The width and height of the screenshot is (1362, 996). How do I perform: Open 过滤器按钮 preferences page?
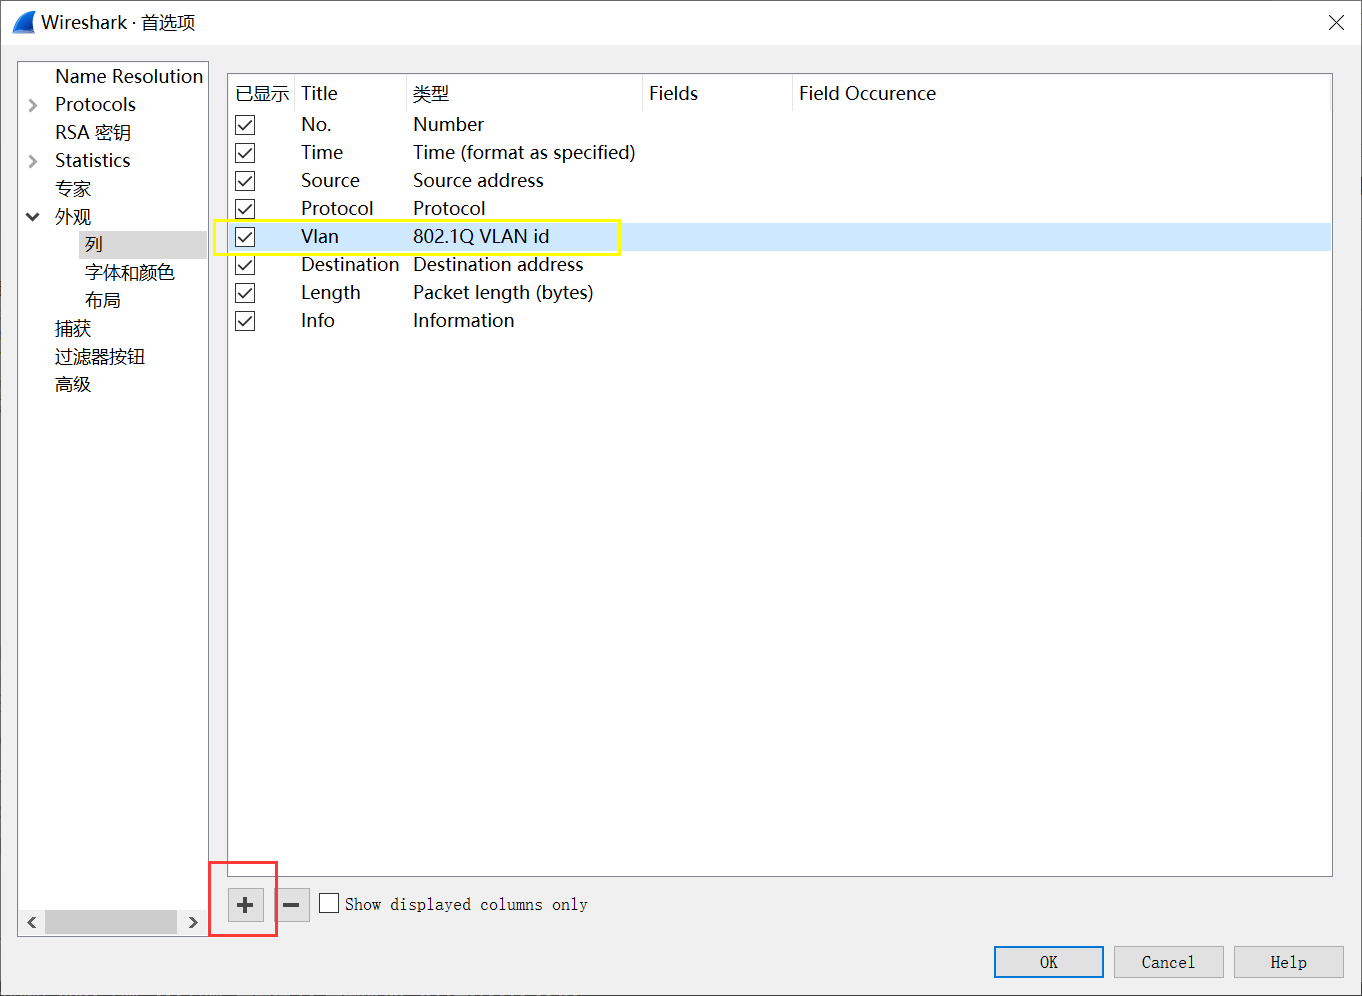click(x=100, y=356)
